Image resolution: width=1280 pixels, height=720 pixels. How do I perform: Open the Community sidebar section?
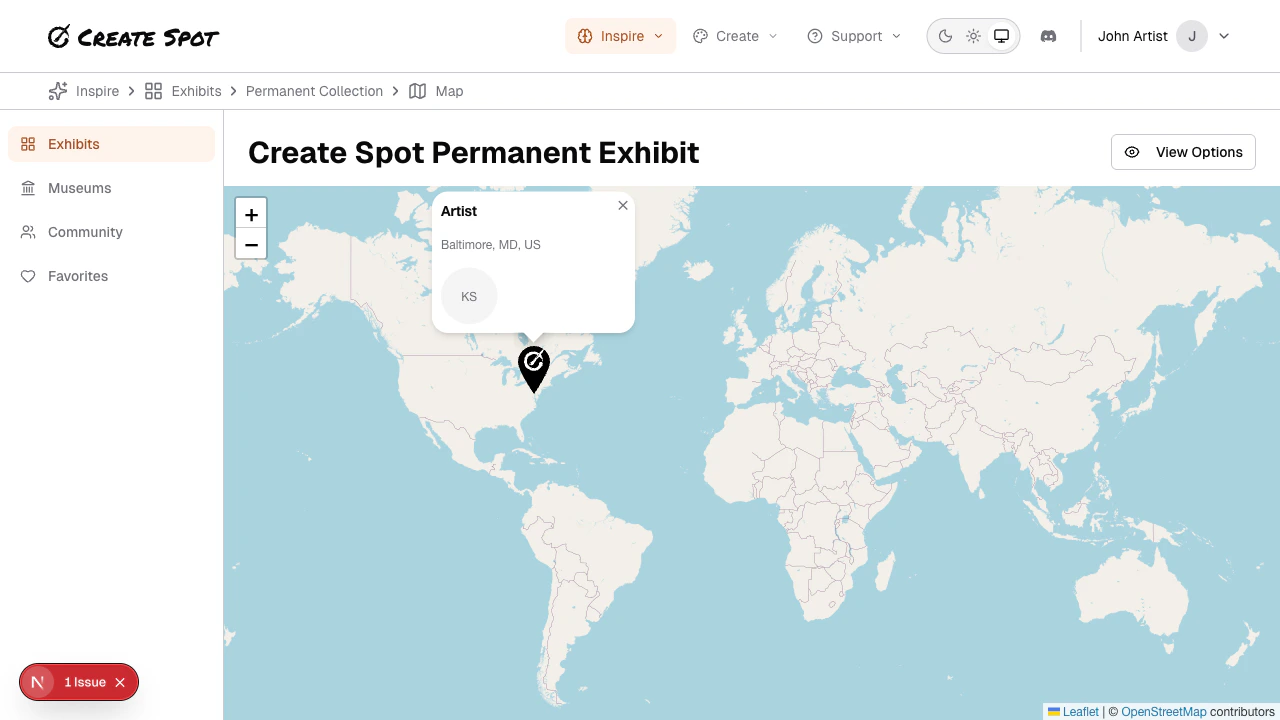click(85, 232)
